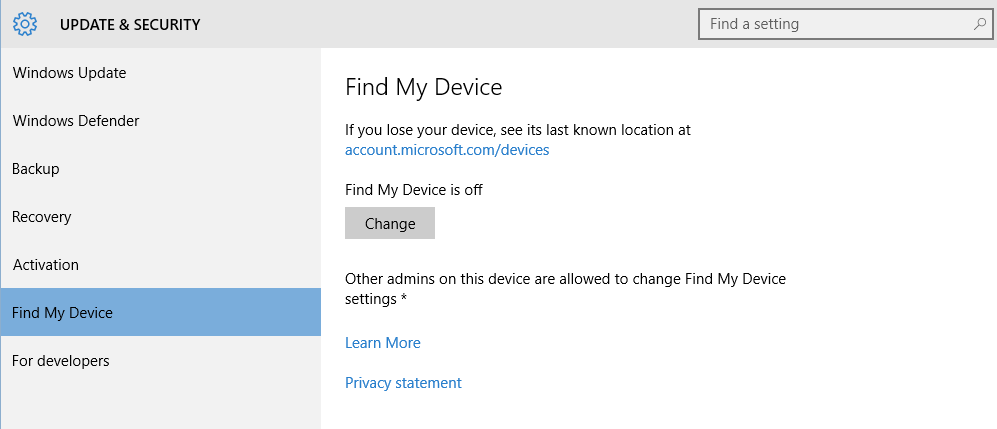
Task: Switch to the Activation section
Action: click(46, 265)
